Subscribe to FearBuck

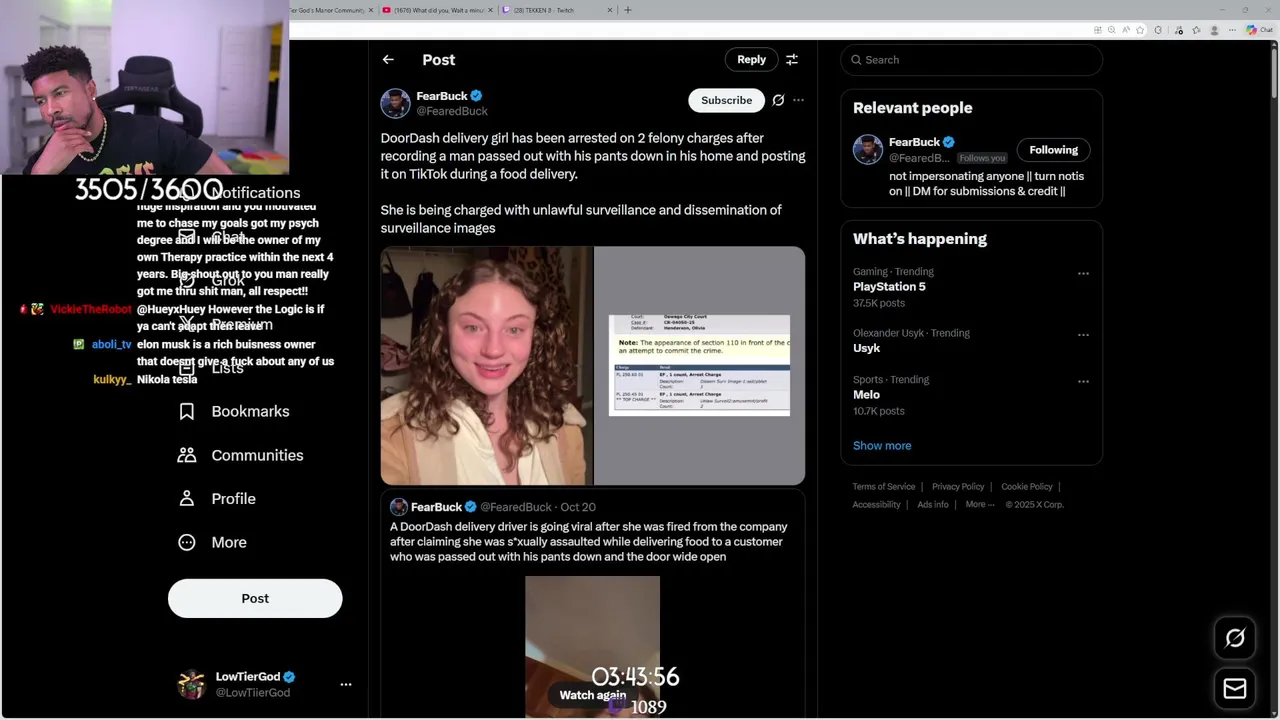click(x=726, y=100)
